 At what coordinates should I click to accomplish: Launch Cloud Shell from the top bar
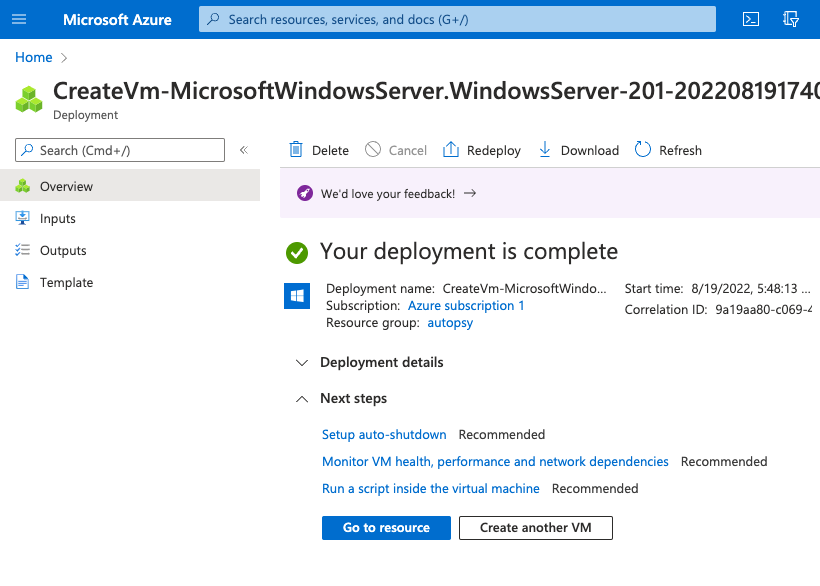tap(751, 19)
